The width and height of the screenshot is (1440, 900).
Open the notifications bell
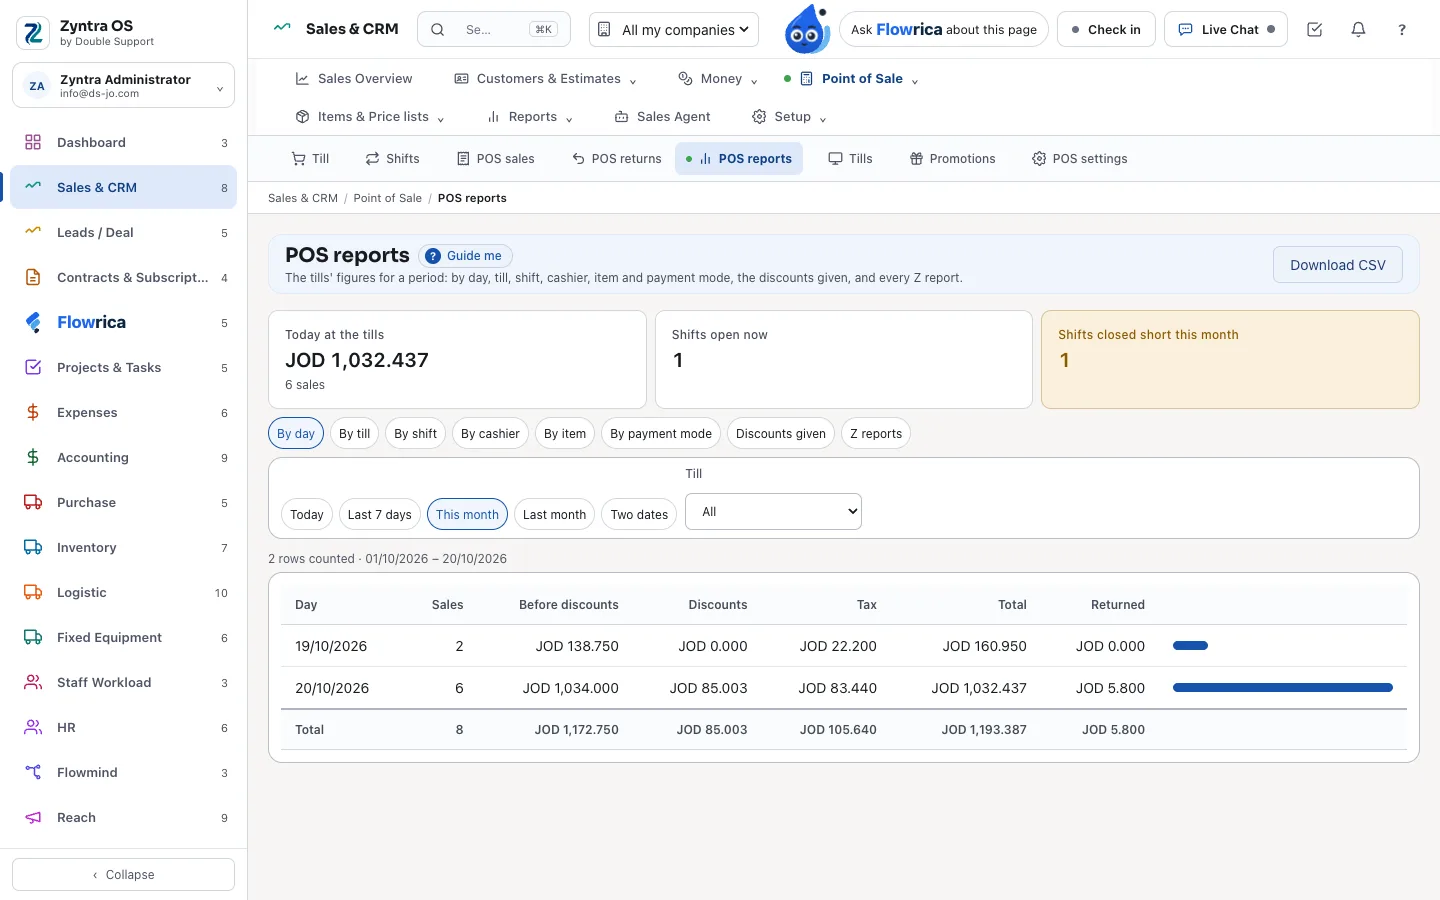click(1358, 30)
